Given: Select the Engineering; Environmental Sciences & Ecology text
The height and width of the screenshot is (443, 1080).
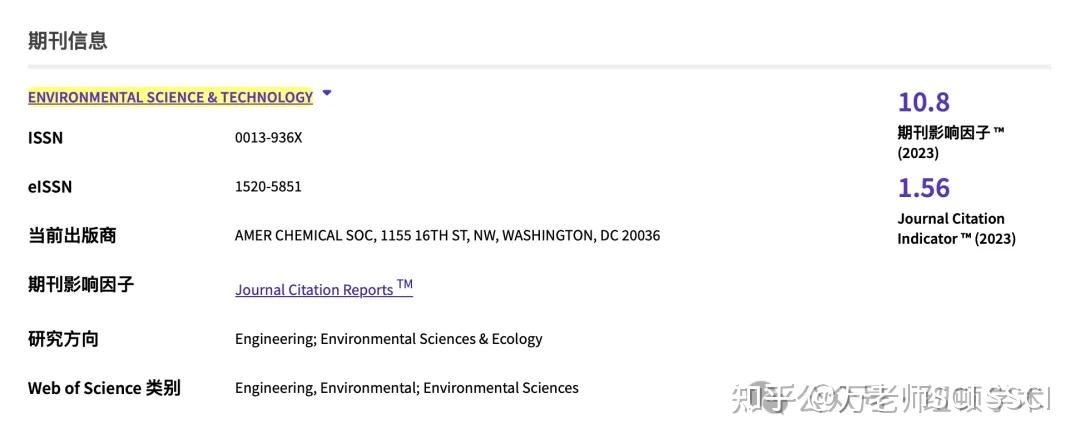Looking at the screenshot, I should tap(388, 339).
